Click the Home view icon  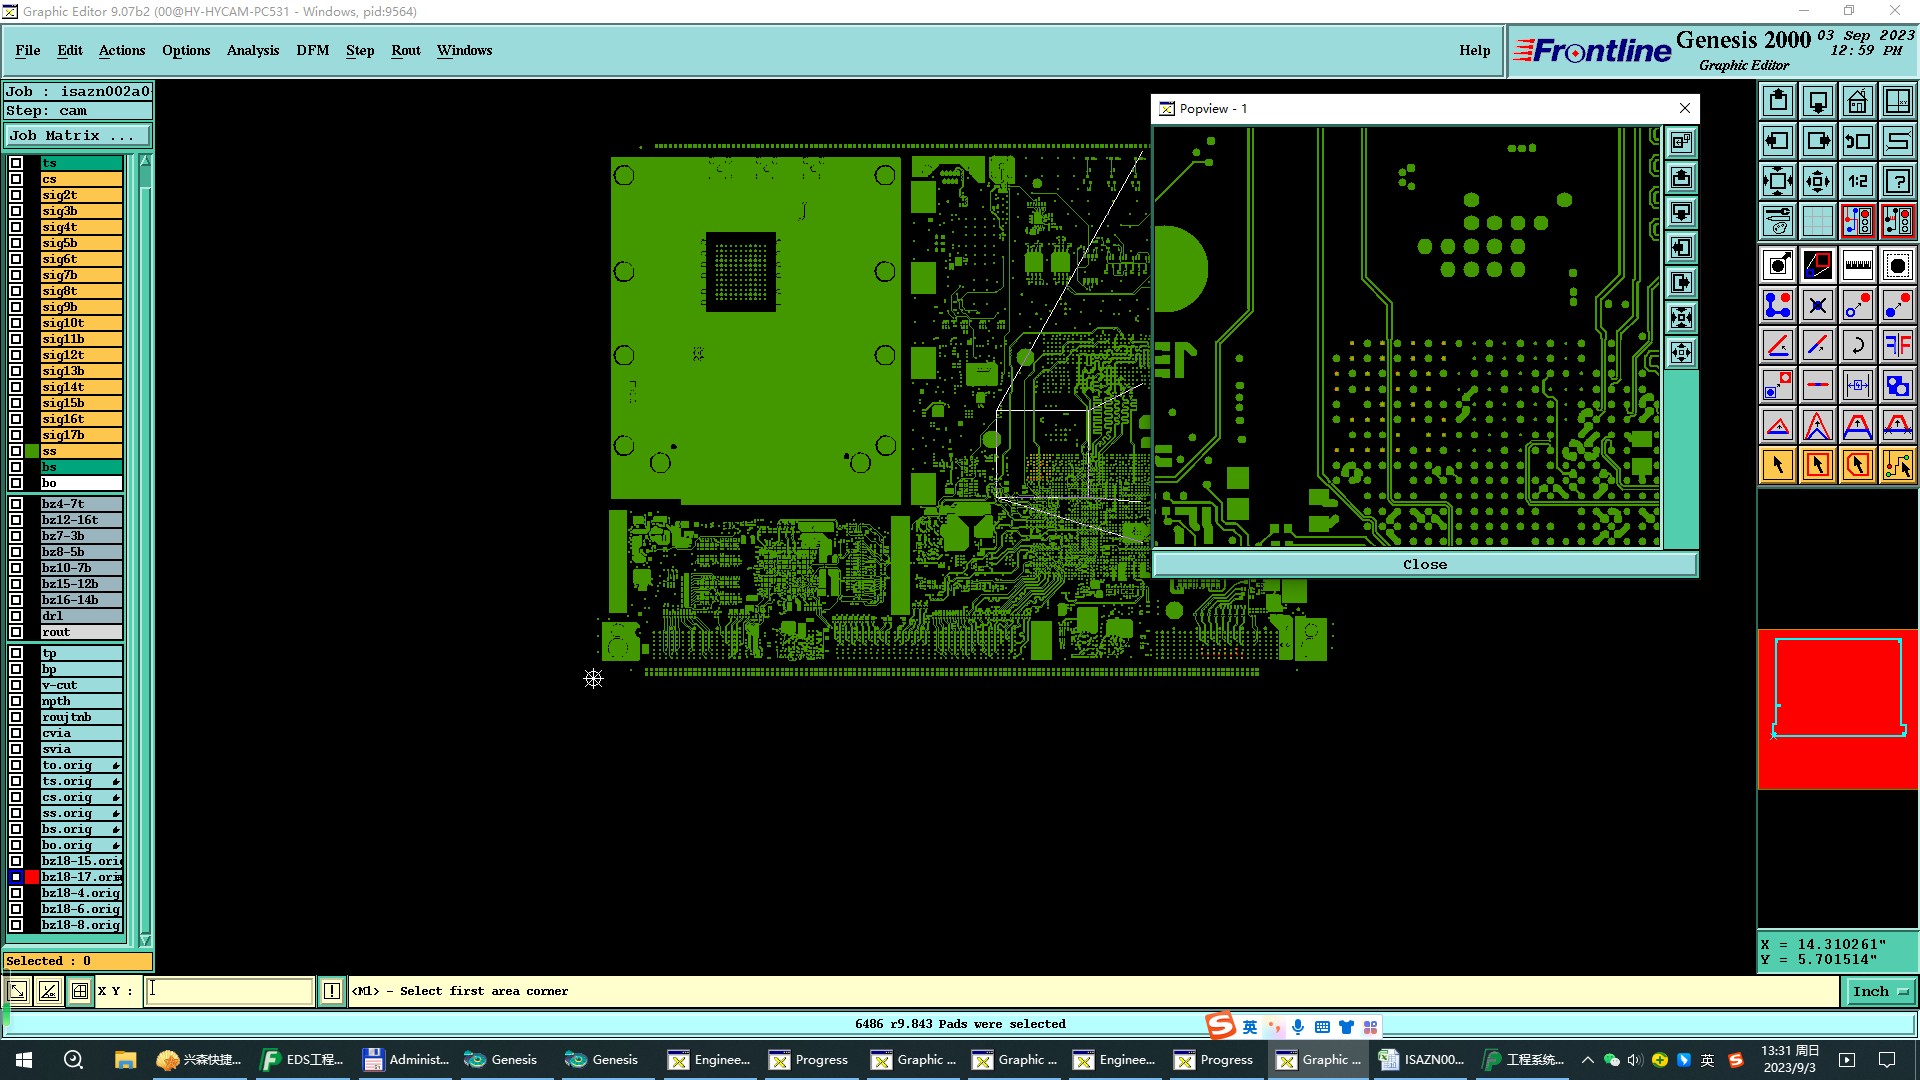[x=1857, y=101]
